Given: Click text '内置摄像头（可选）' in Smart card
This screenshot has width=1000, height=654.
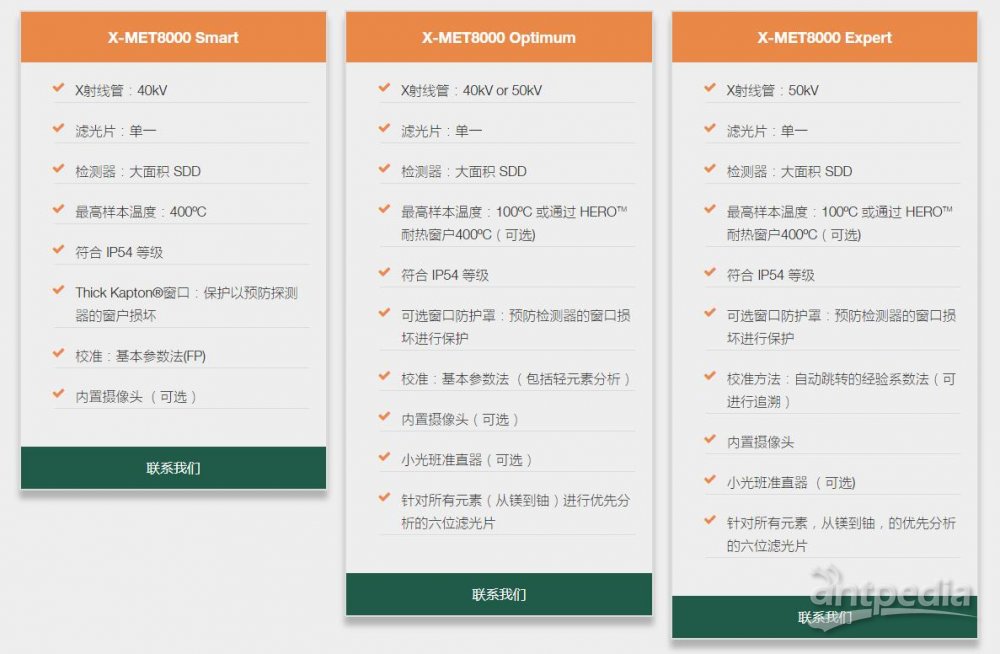Looking at the screenshot, I should (x=136, y=397).
